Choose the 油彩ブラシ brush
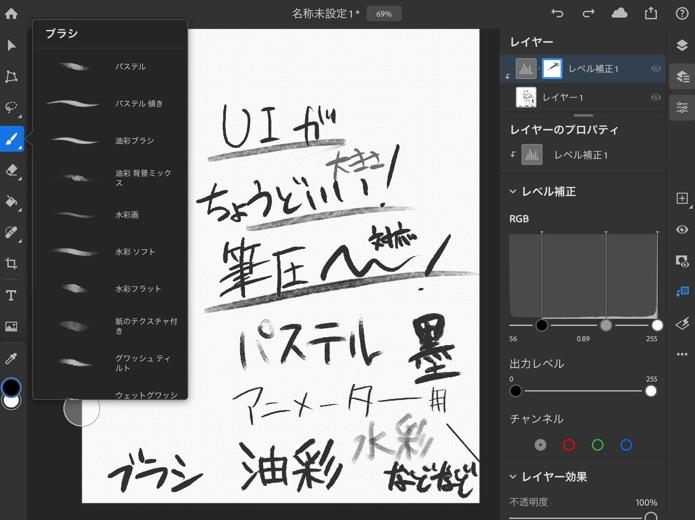 pyautogui.click(x=110, y=141)
